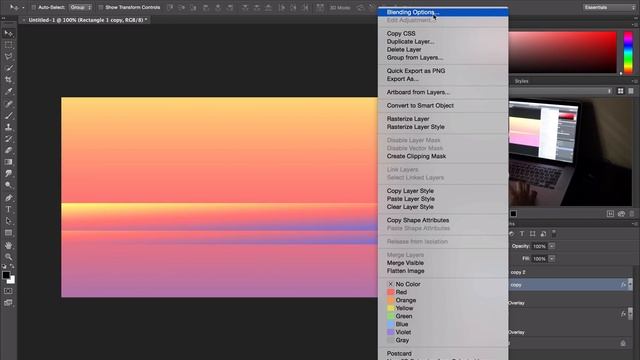640x360 pixels.
Task: Select Duplicate Layer menu entry
Action: (443, 42)
